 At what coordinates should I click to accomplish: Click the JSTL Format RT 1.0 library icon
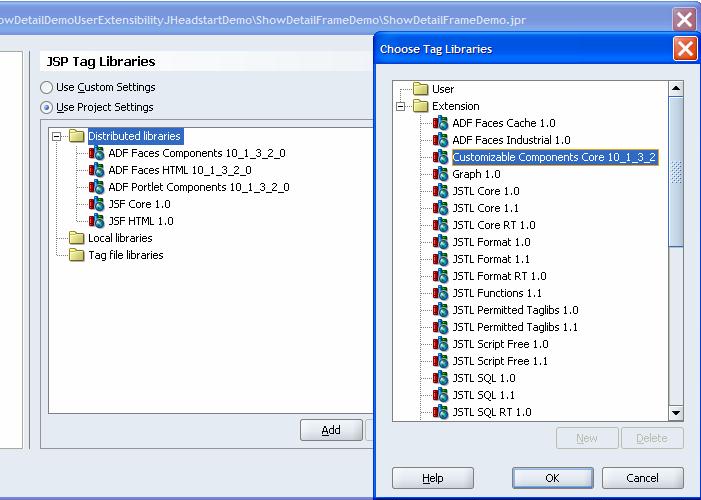440,276
